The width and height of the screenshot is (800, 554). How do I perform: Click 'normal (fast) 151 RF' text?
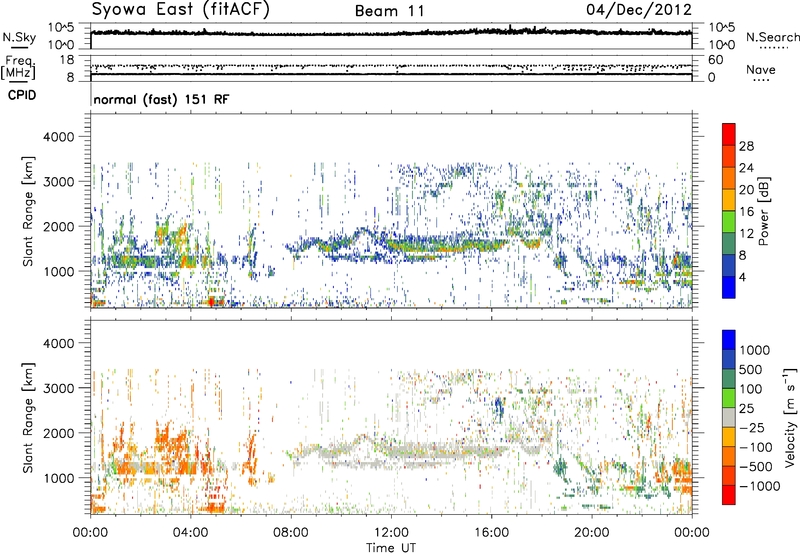tap(161, 99)
